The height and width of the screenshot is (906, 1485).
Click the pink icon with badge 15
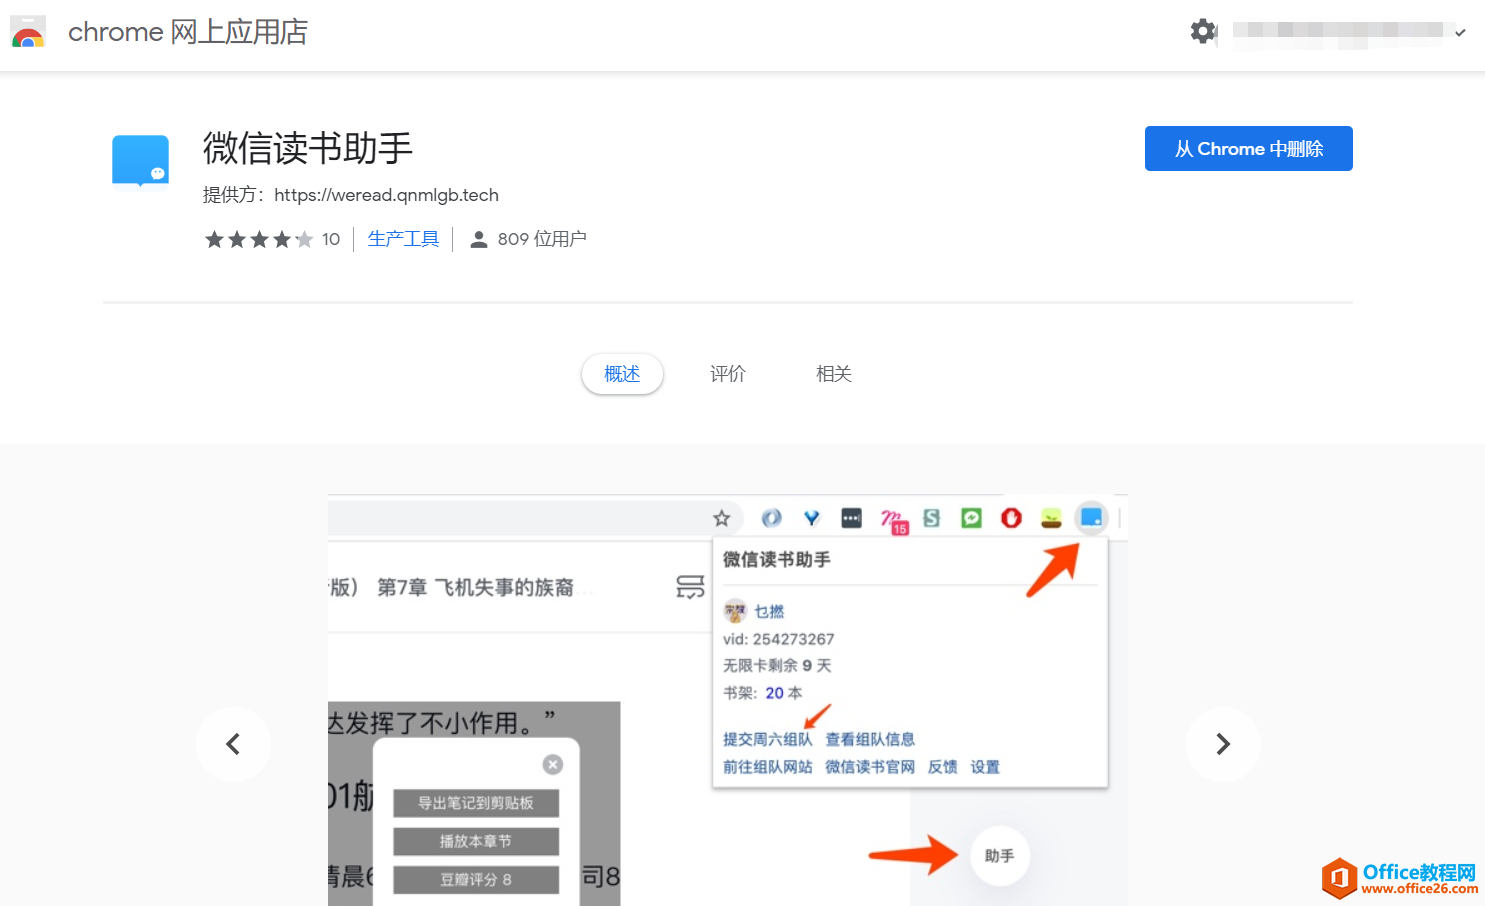click(x=893, y=520)
